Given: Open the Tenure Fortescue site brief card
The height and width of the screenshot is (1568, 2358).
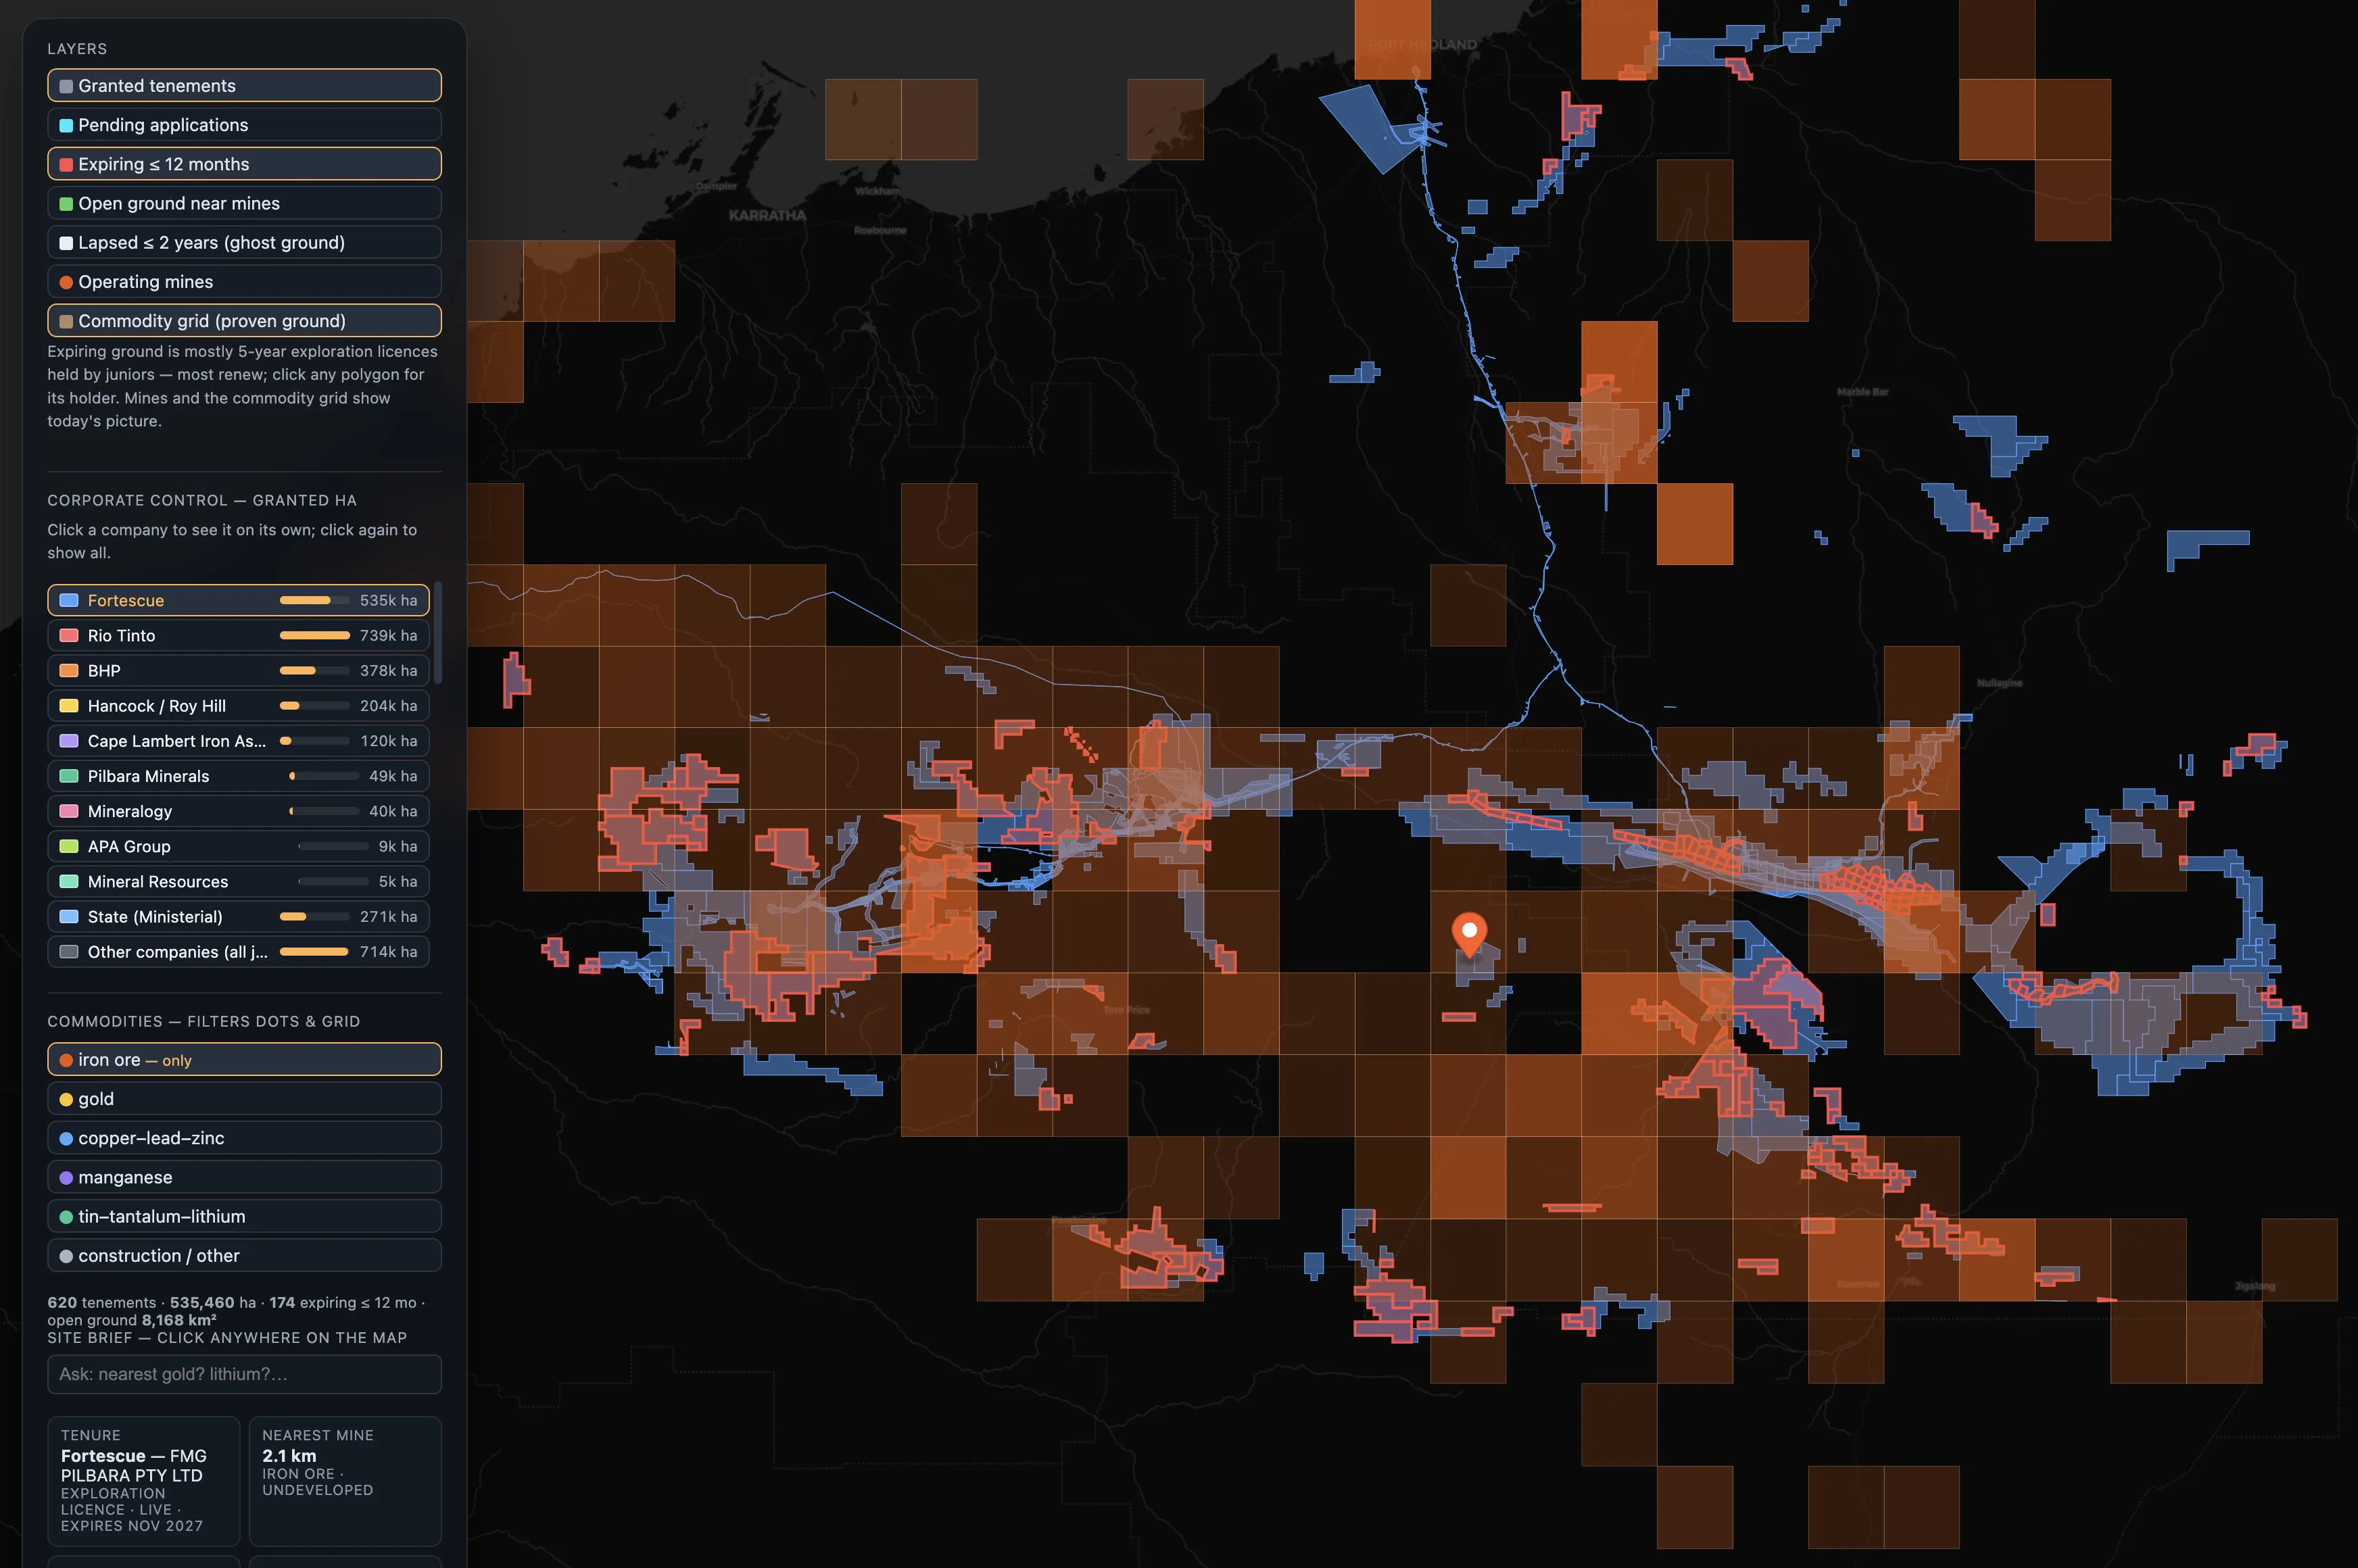Looking at the screenshot, I should point(144,1481).
